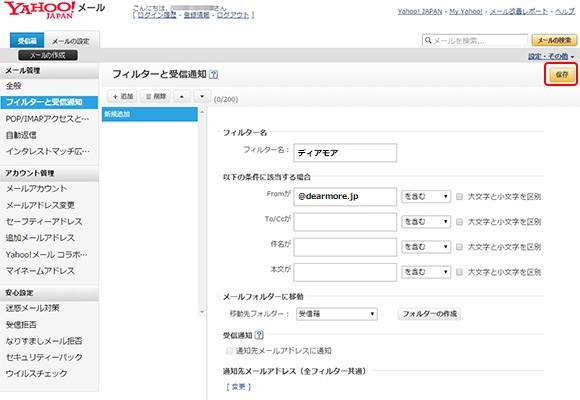Click the filter list scrollbar down arrow
The width and height of the screenshot is (580, 400).
[x=202, y=312]
